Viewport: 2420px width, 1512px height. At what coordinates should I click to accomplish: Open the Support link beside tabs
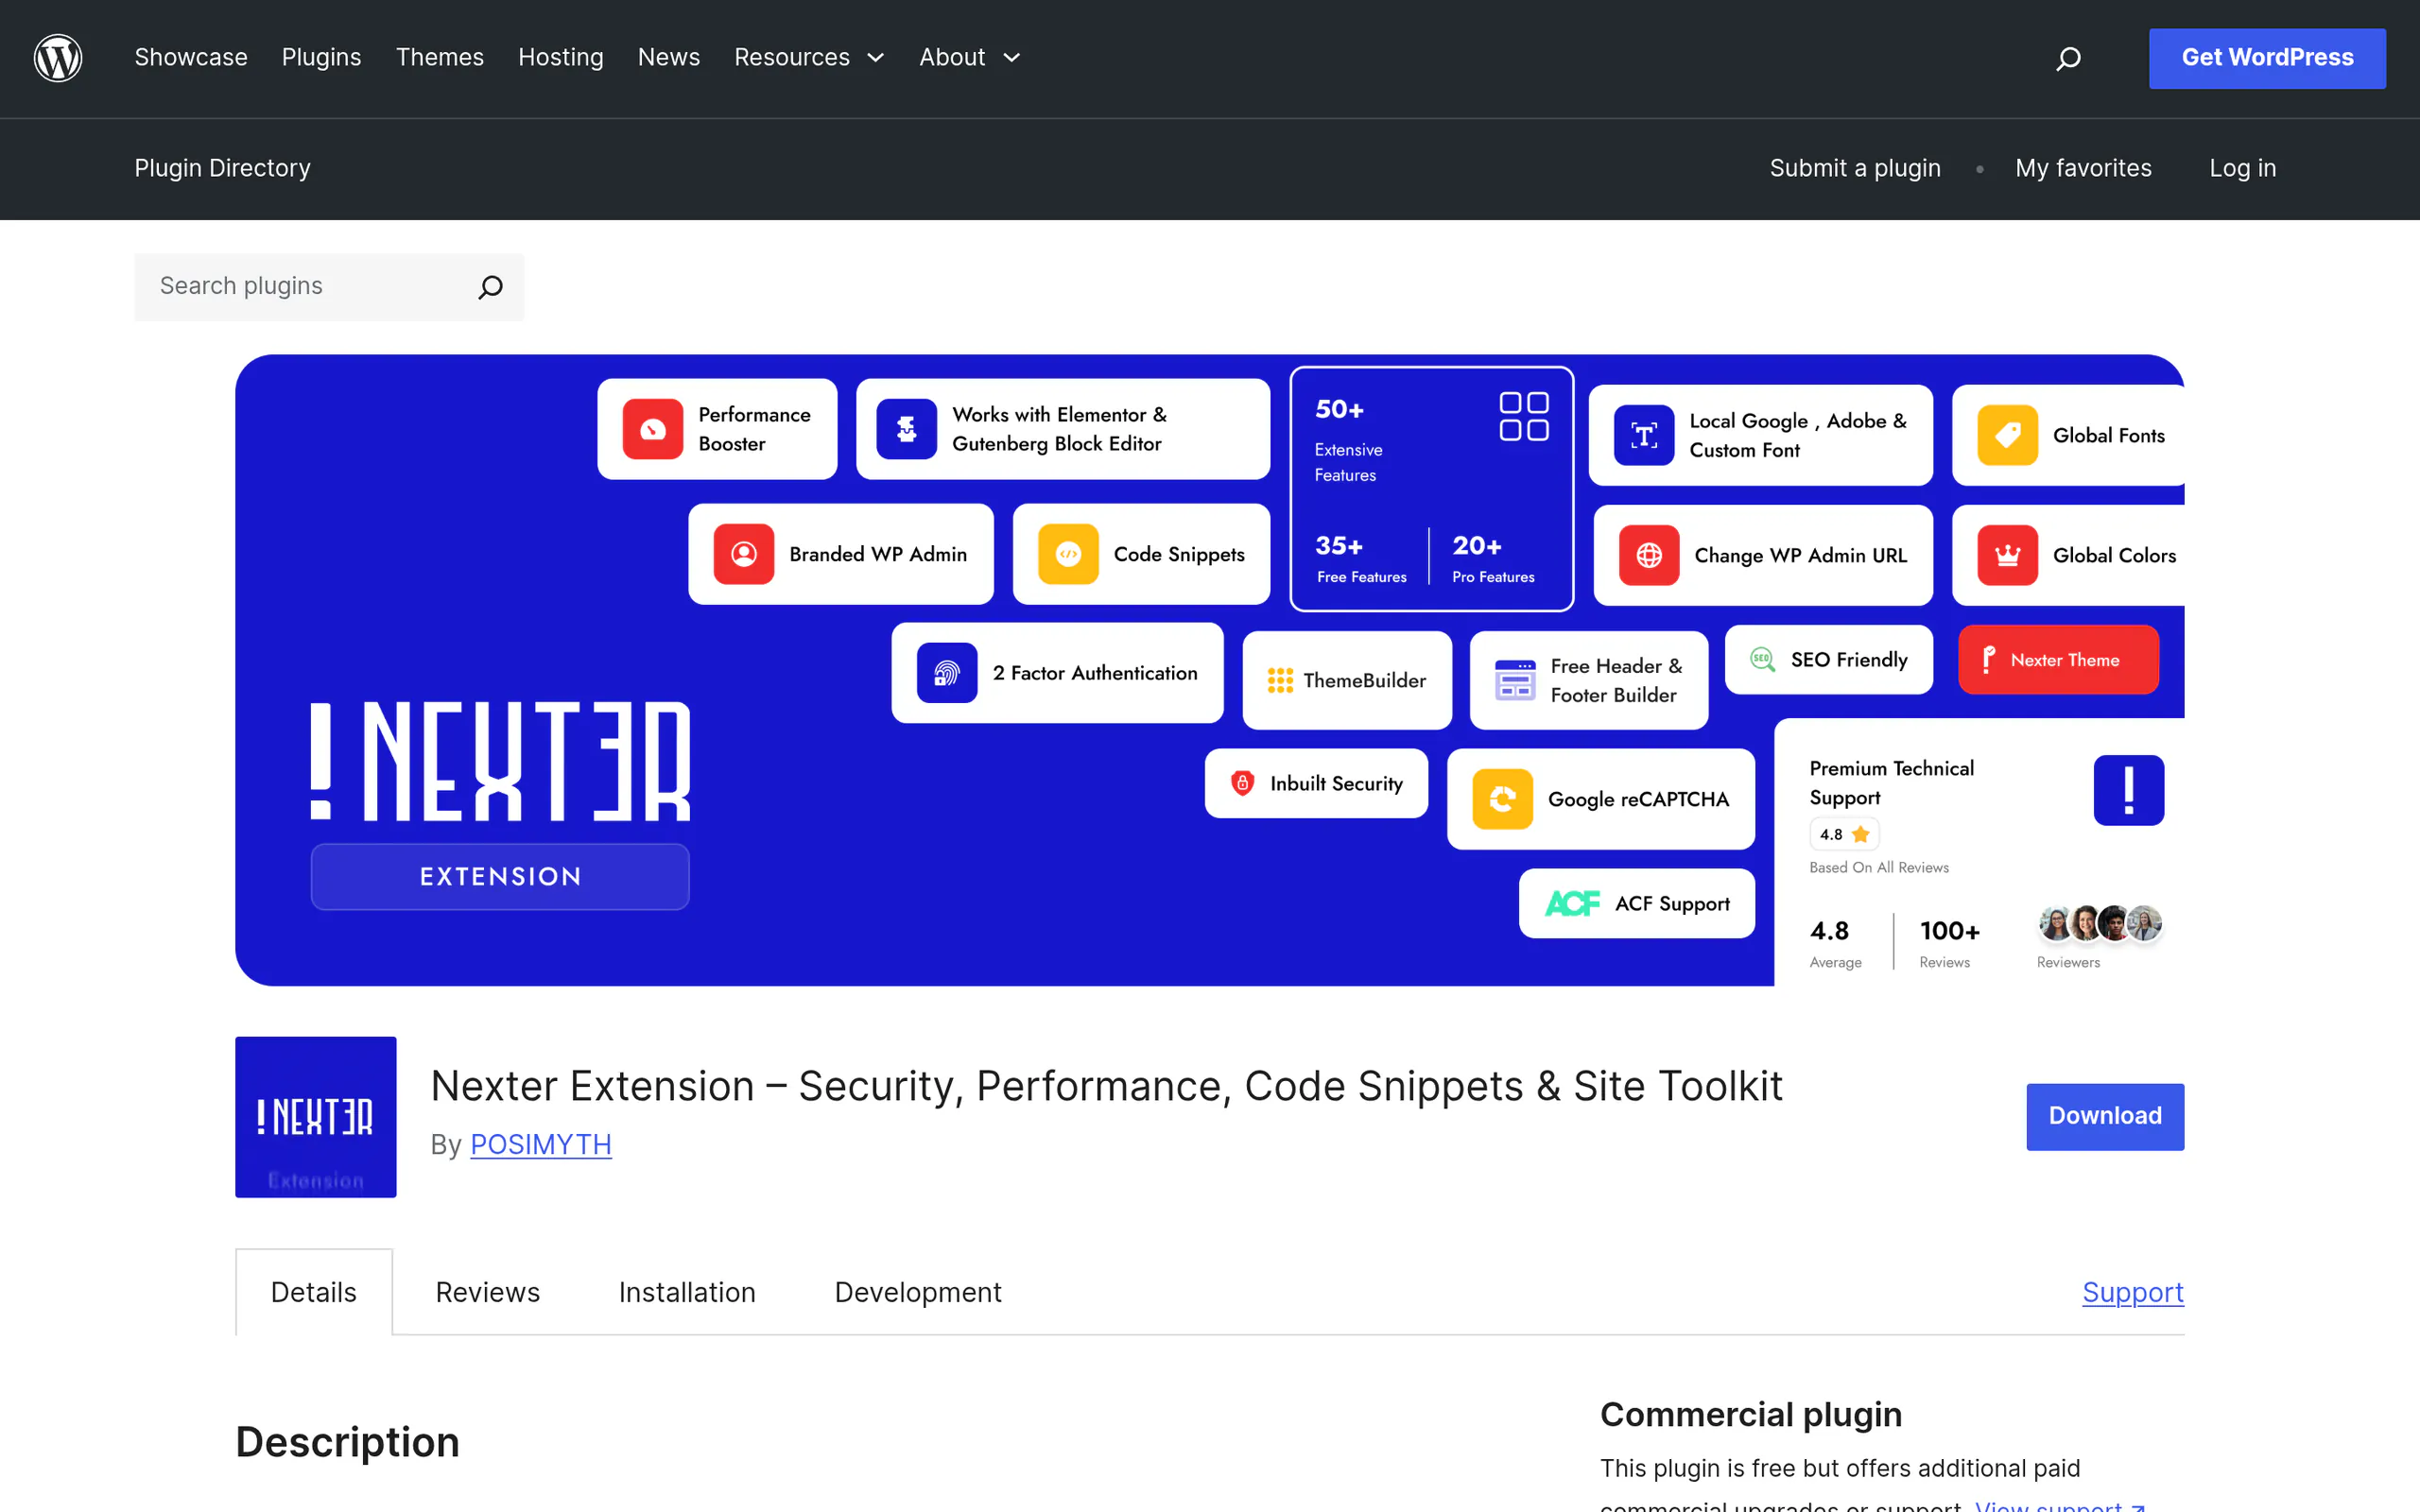(x=2132, y=1292)
